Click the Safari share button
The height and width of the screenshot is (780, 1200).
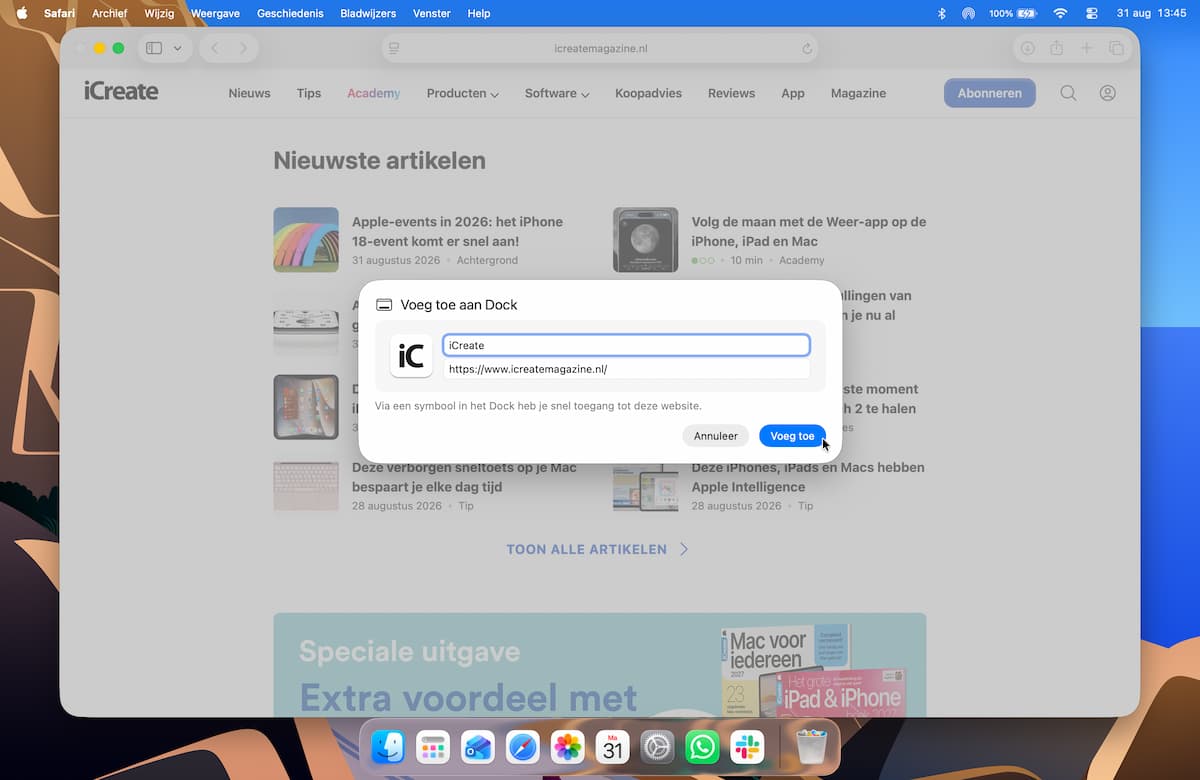tap(1056, 48)
